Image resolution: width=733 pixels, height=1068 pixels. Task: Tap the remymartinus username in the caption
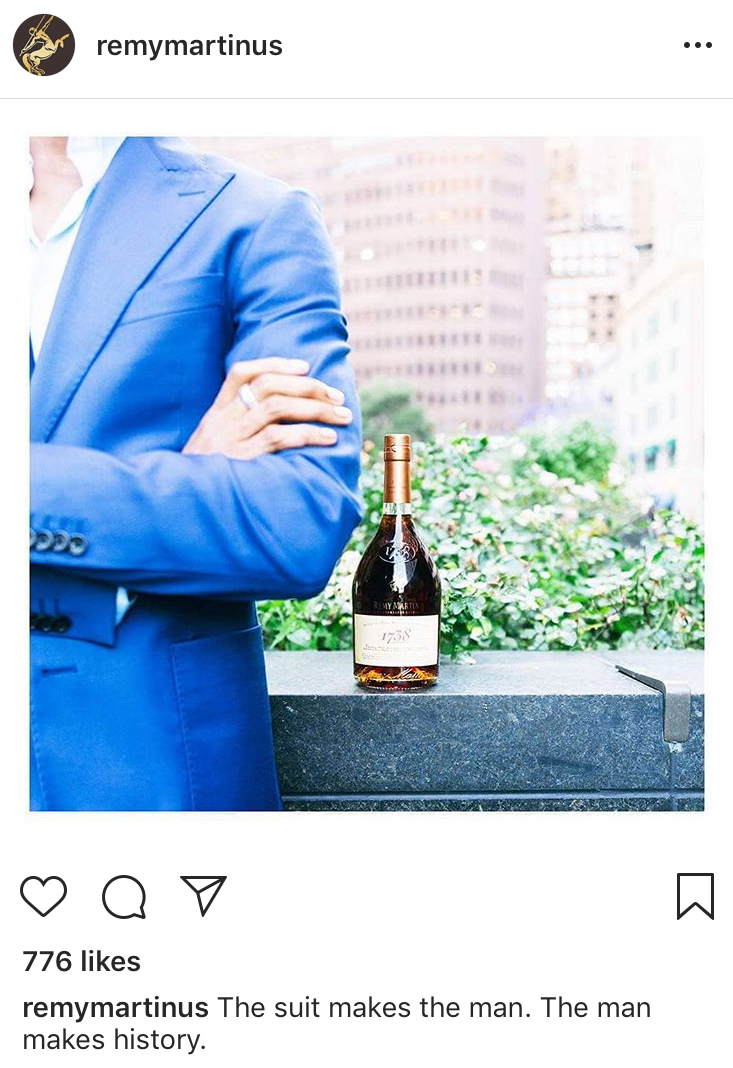pyautogui.click(x=115, y=1007)
